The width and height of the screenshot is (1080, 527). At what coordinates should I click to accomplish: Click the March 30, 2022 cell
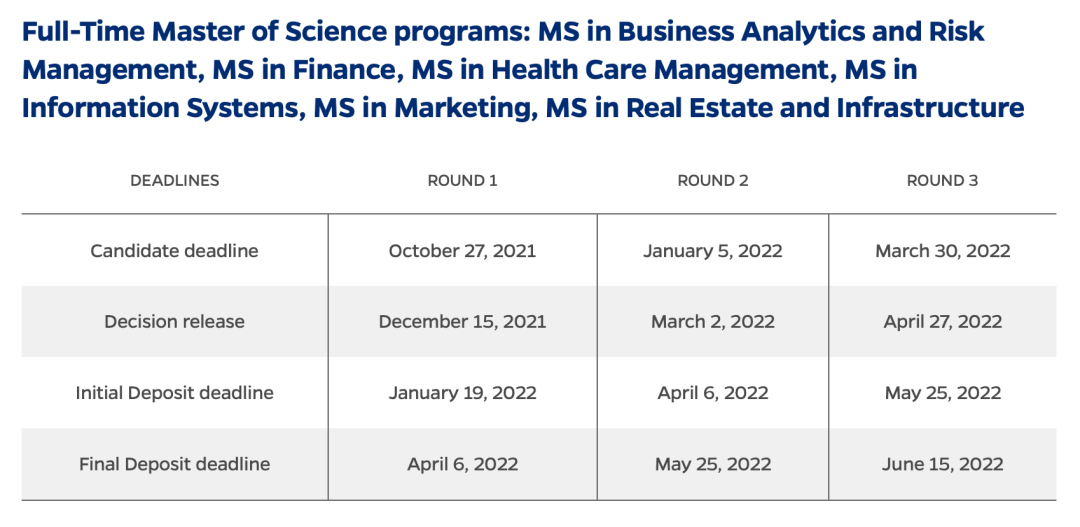pos(942,251)
